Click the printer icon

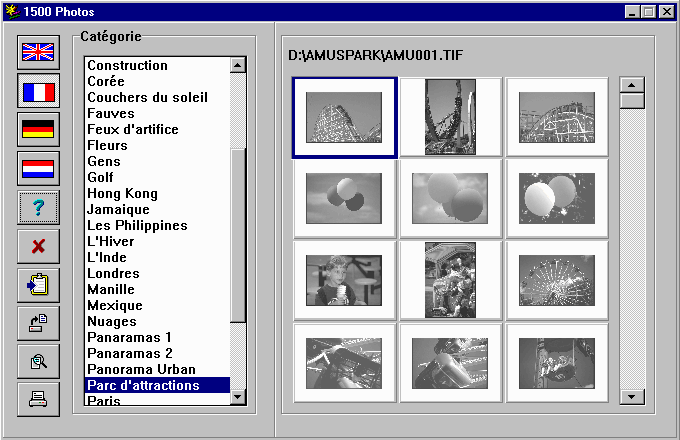coord(39,398)
